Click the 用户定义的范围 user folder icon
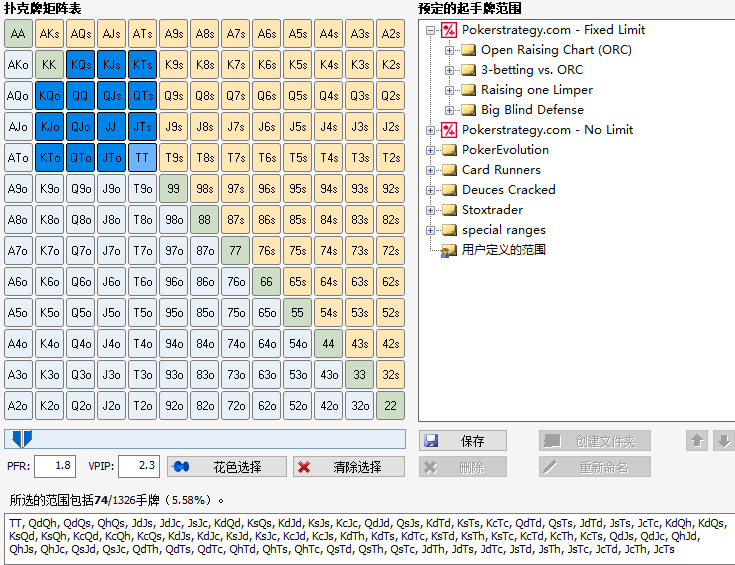This screenshot has height=565, width=735. (x=449, y=250)
